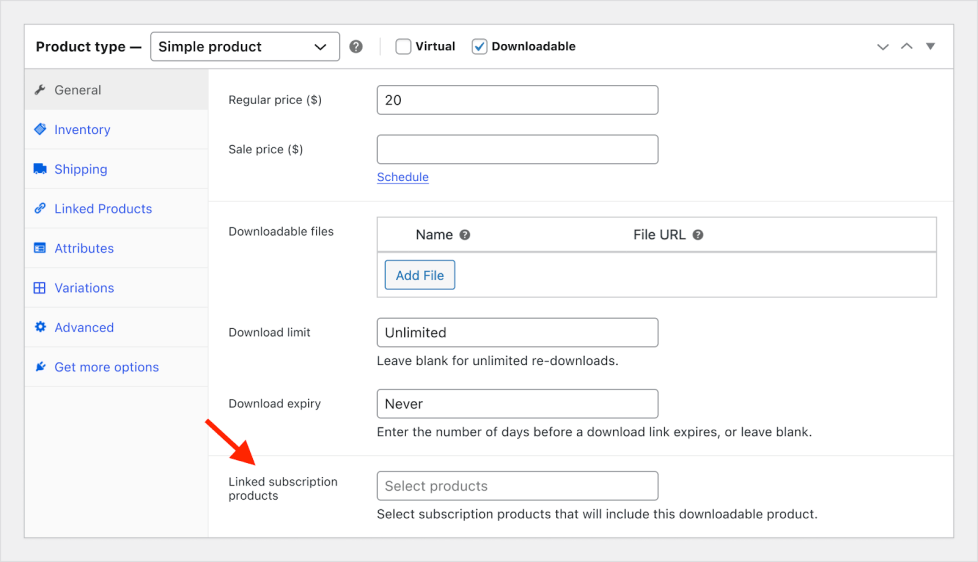Click the help icon beside Product type
The width and height of the screenshot is (978, 562).
pos(356,47)
